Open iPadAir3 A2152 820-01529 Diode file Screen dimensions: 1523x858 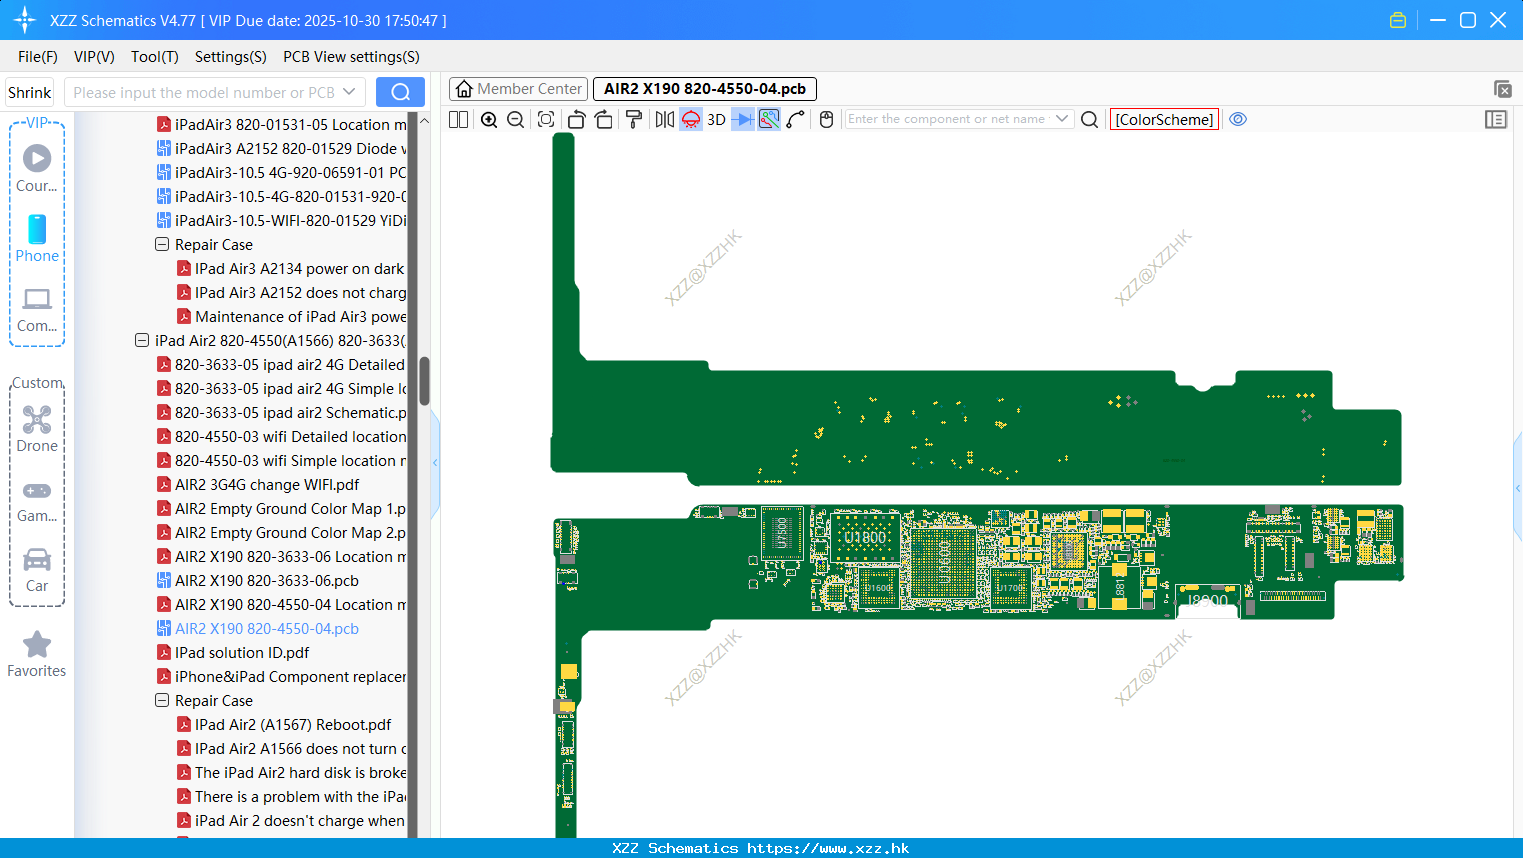(282, 148)
